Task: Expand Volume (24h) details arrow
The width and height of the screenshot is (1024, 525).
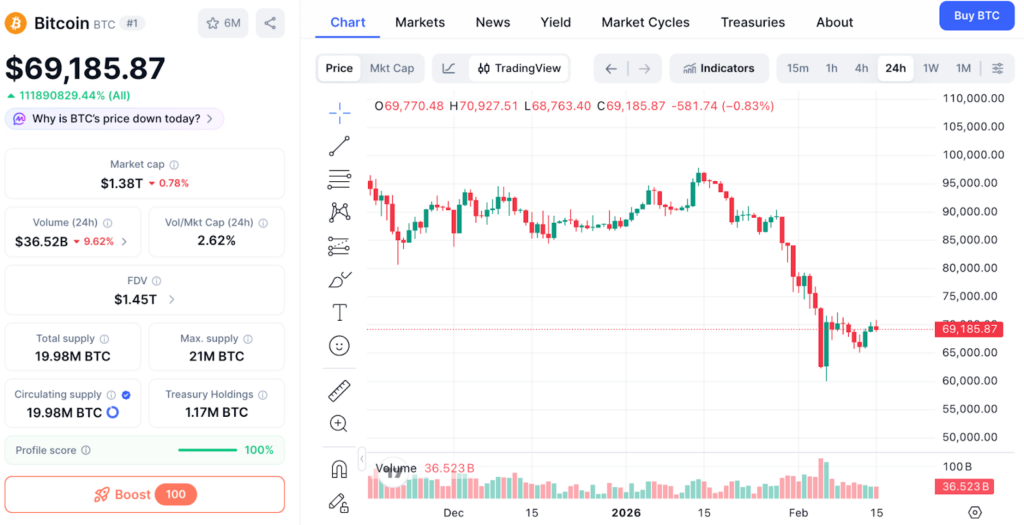Action: pyautogui.click(x=124, y=241)
